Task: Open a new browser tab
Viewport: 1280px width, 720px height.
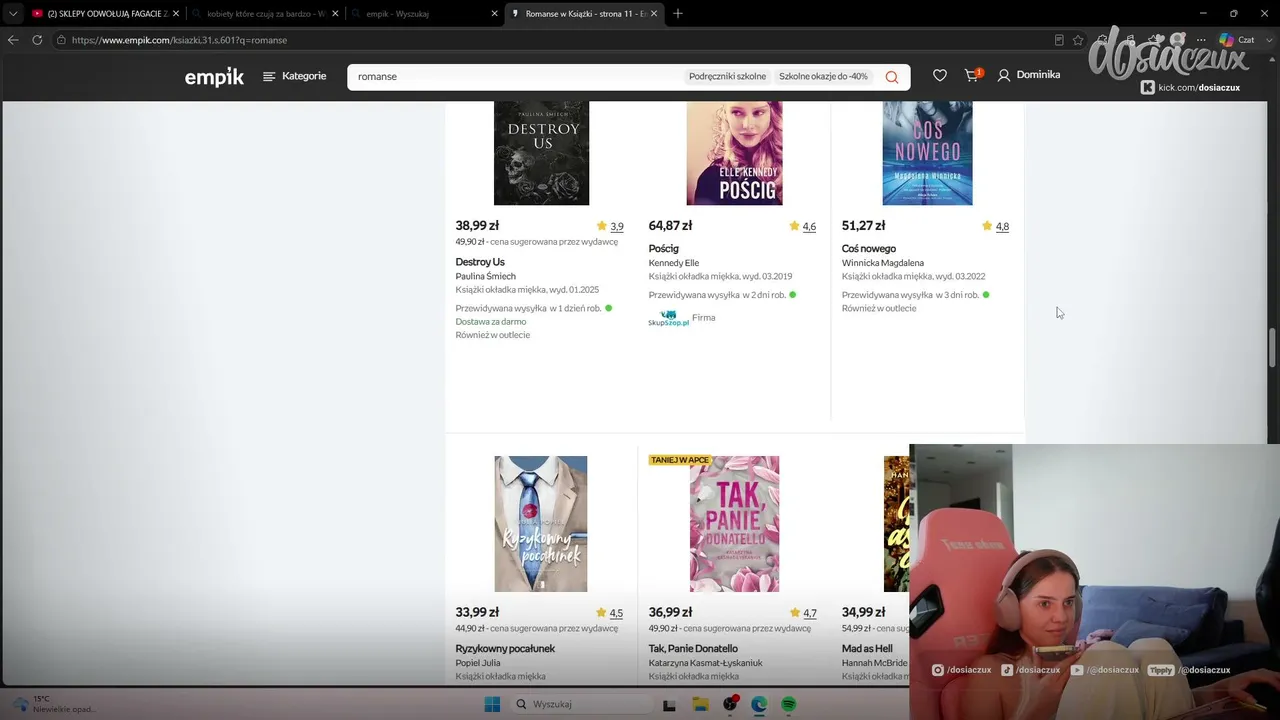Action: point(678,13)
